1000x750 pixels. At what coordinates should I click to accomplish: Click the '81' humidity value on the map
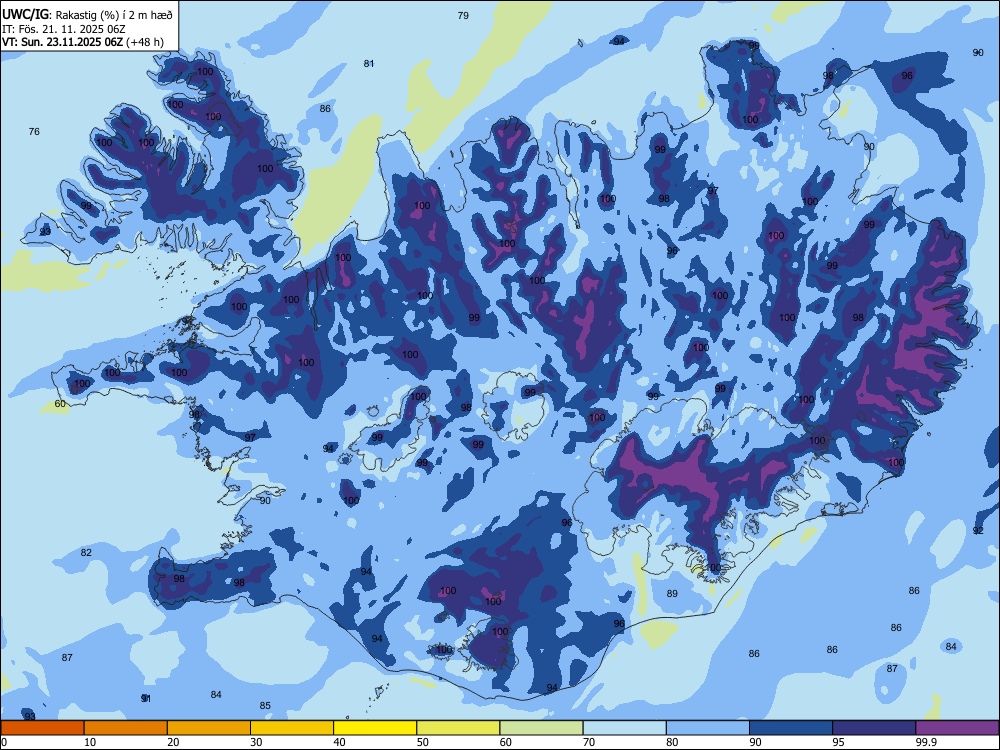369,63
